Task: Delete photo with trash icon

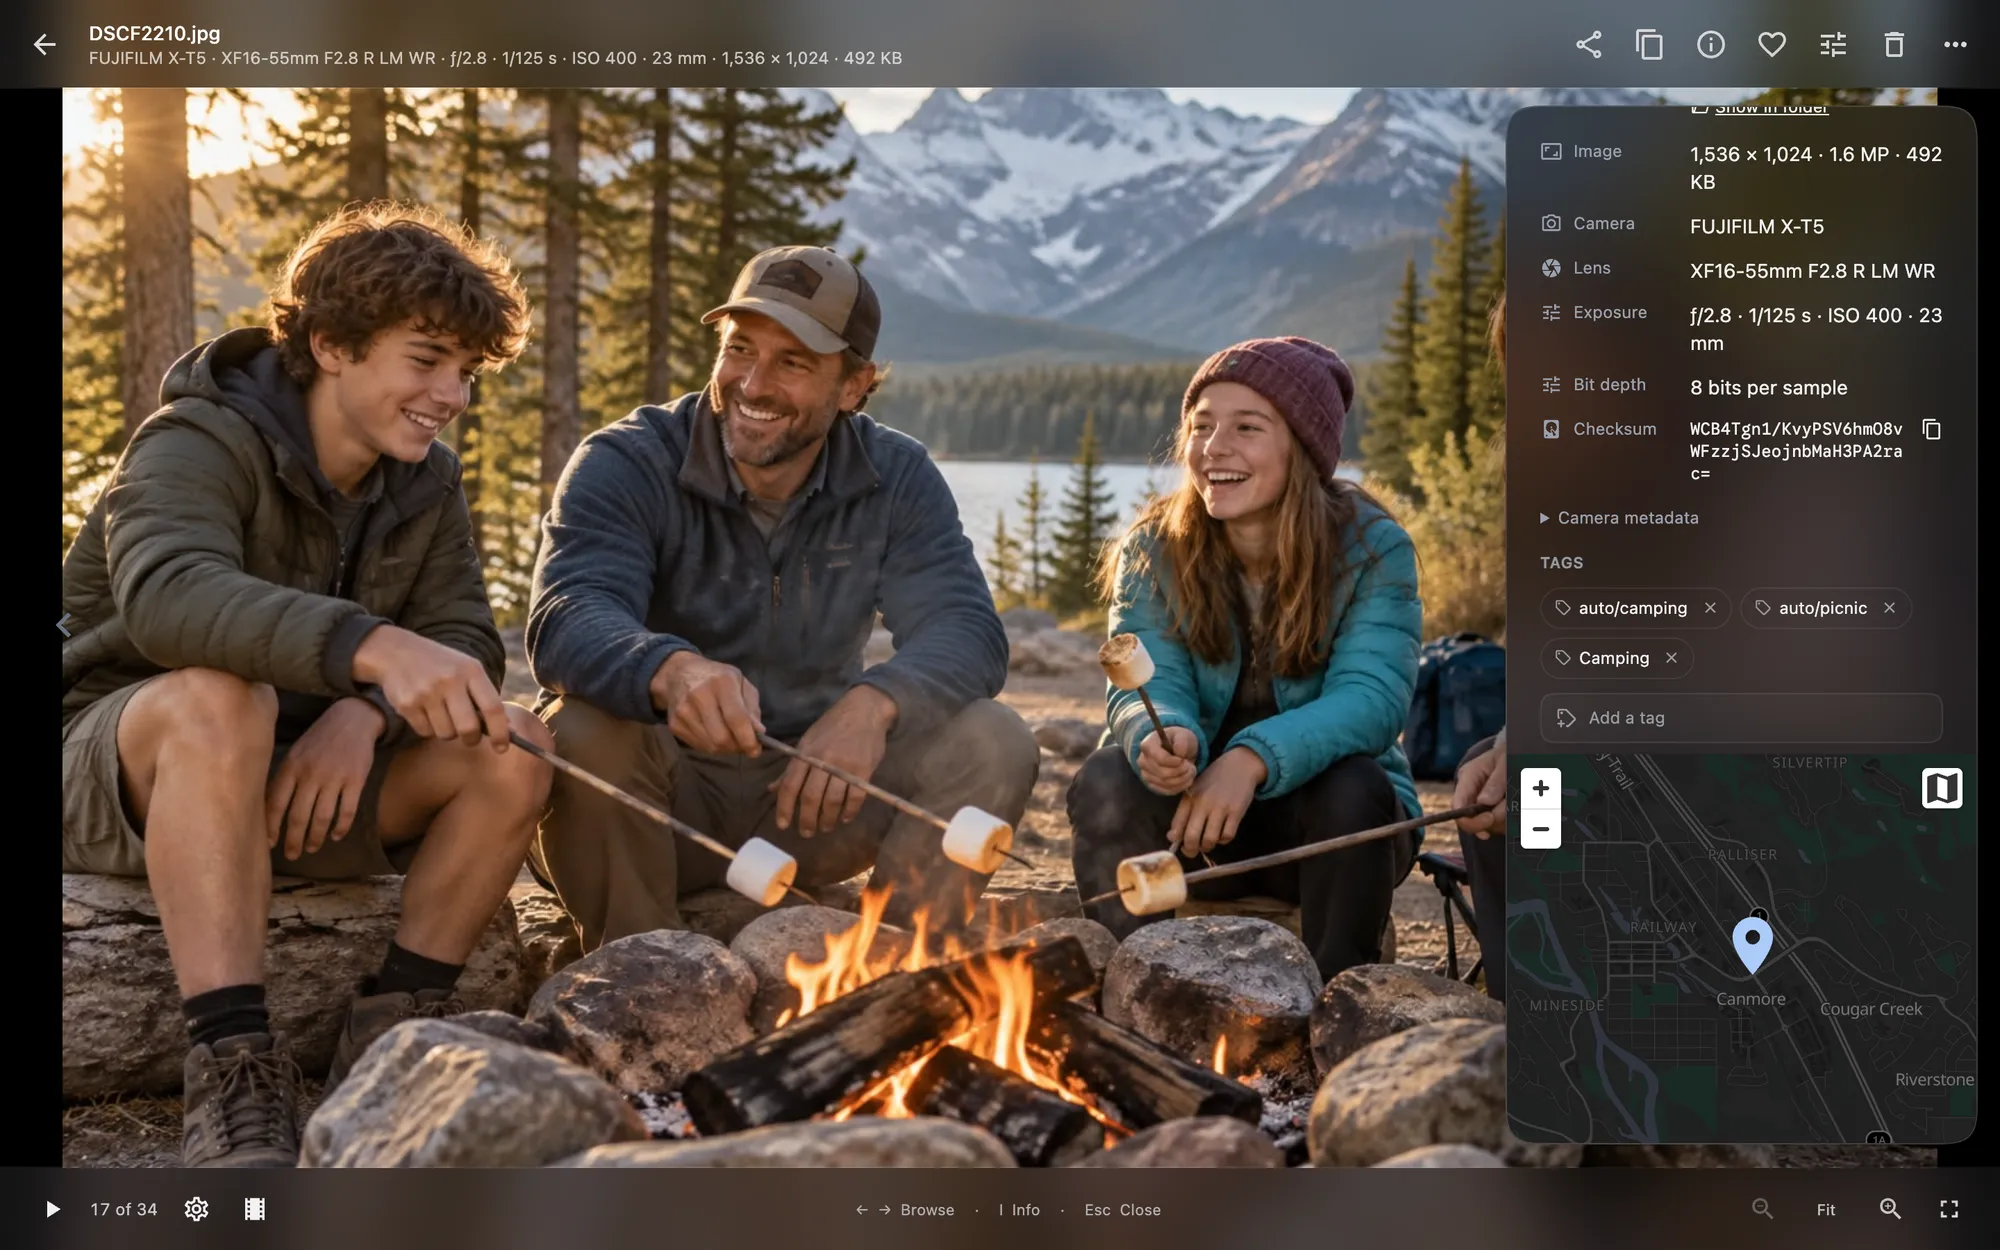Action: pyautogui.click(x=1894, y=44)
